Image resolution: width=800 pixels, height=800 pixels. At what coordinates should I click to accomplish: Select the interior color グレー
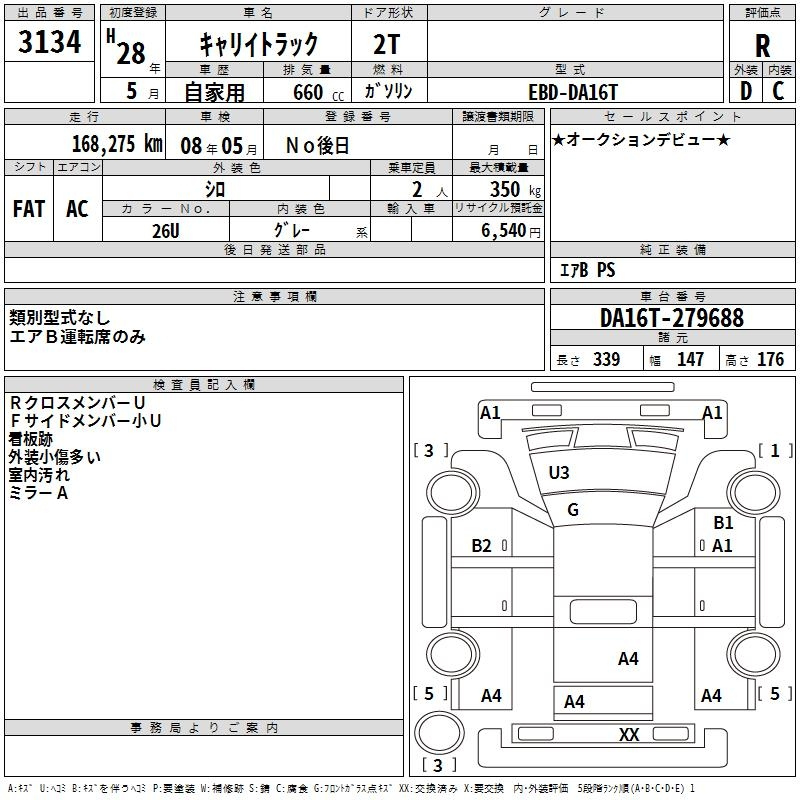(x=292, y=230)
